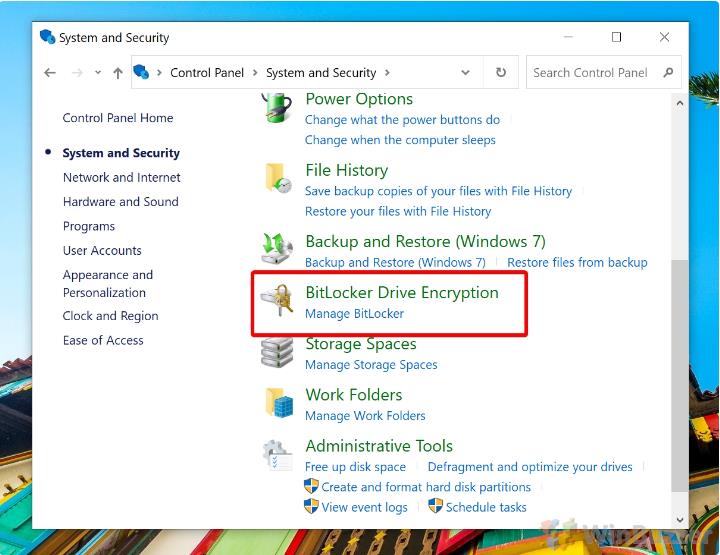Select System and Security in the sidebar
The image size is (720, 555).
121,153
